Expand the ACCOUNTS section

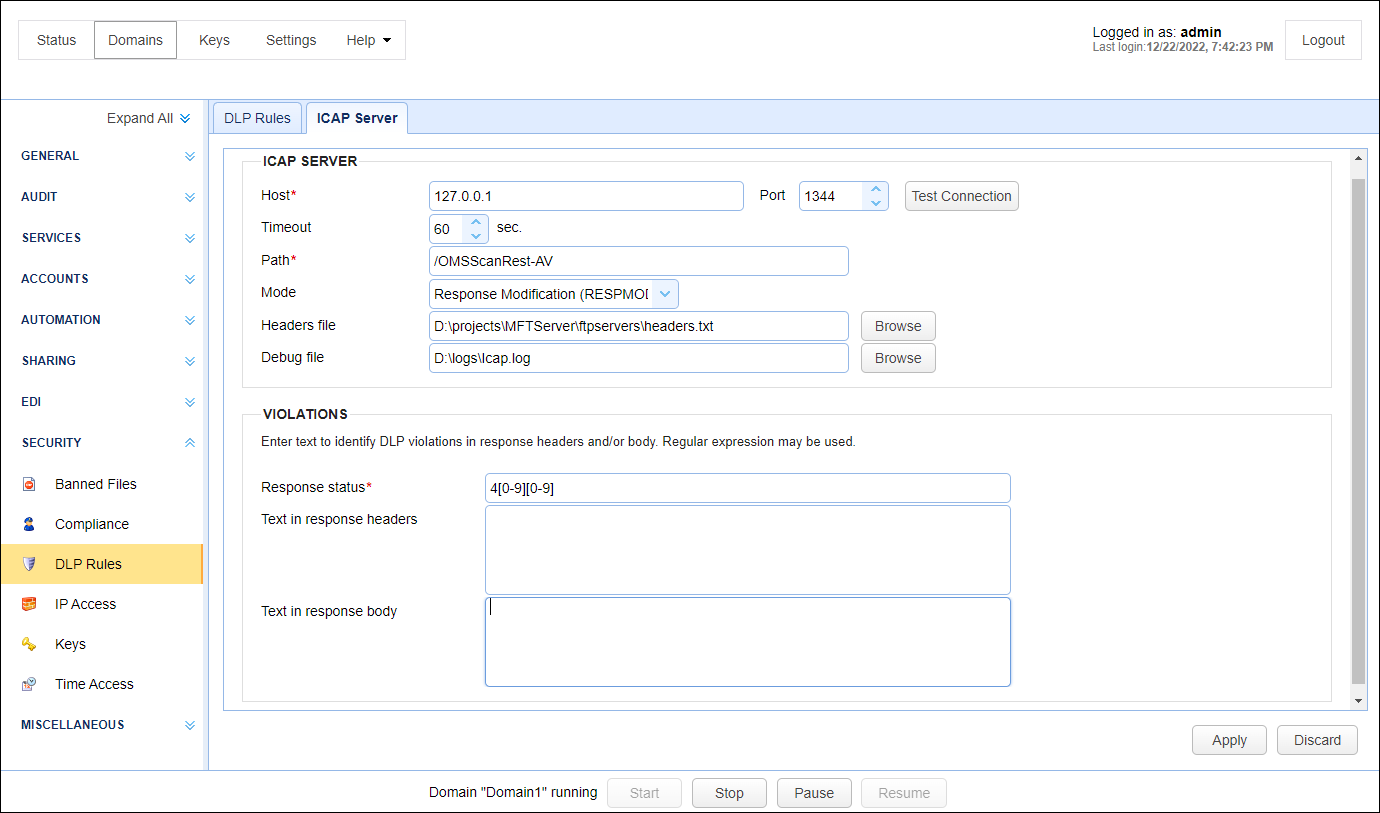pos(190,279)
